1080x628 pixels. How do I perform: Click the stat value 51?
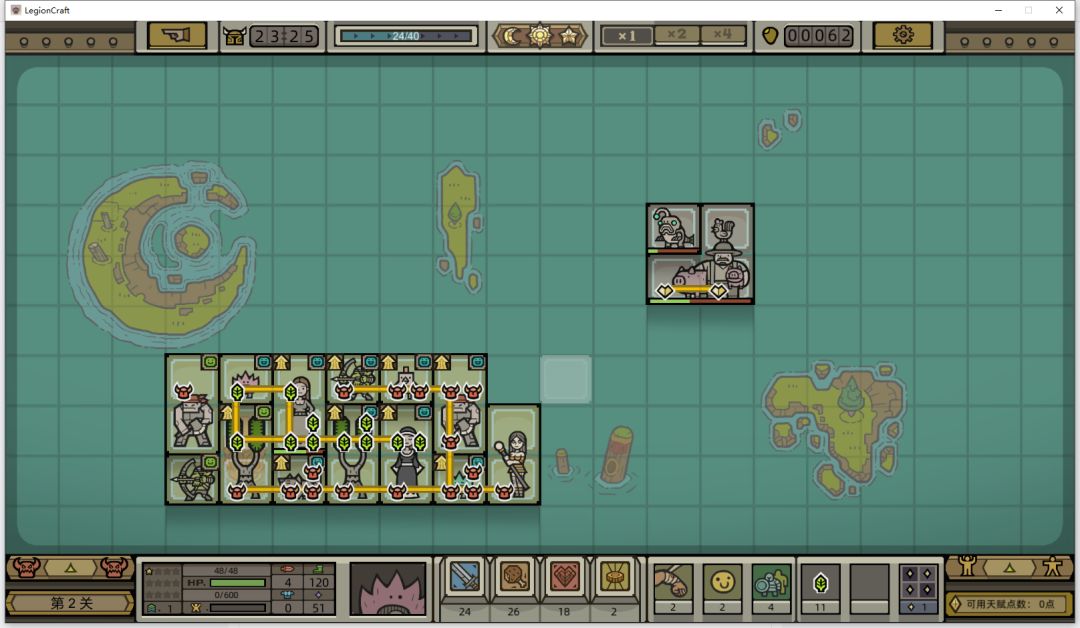click(x=318, y=608)
